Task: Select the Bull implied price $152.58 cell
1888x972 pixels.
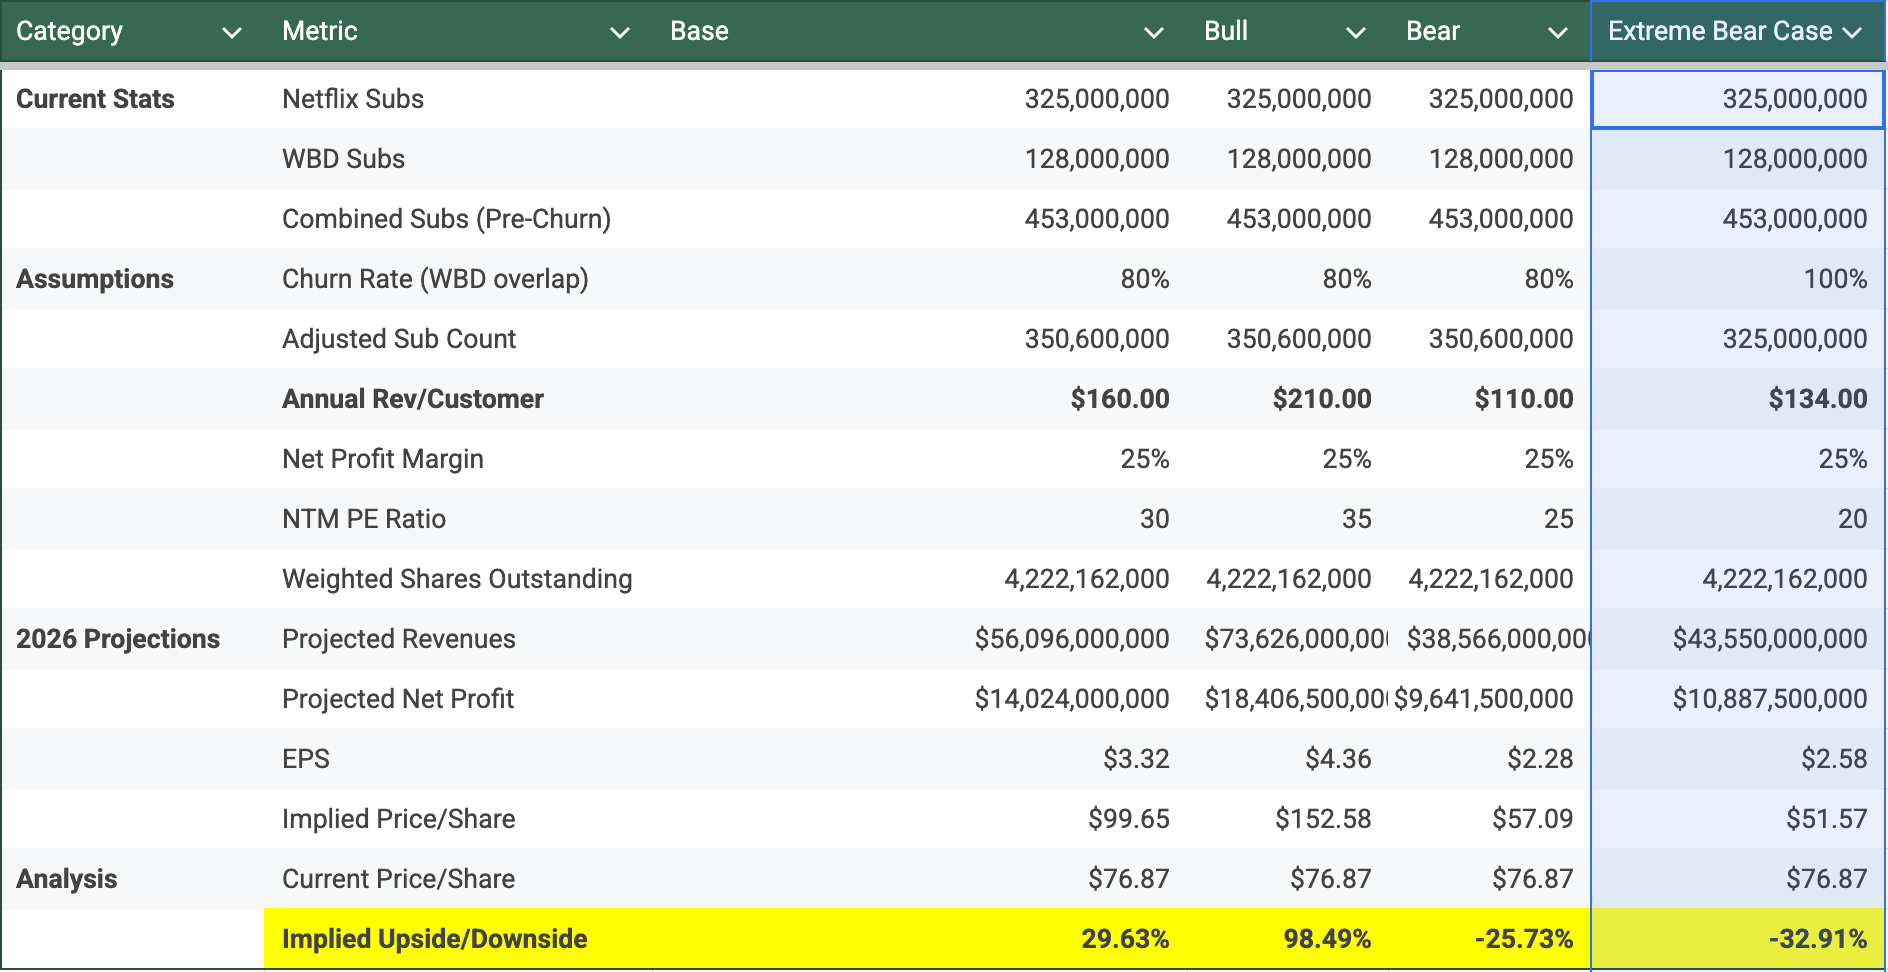Action: point(1288,819)
